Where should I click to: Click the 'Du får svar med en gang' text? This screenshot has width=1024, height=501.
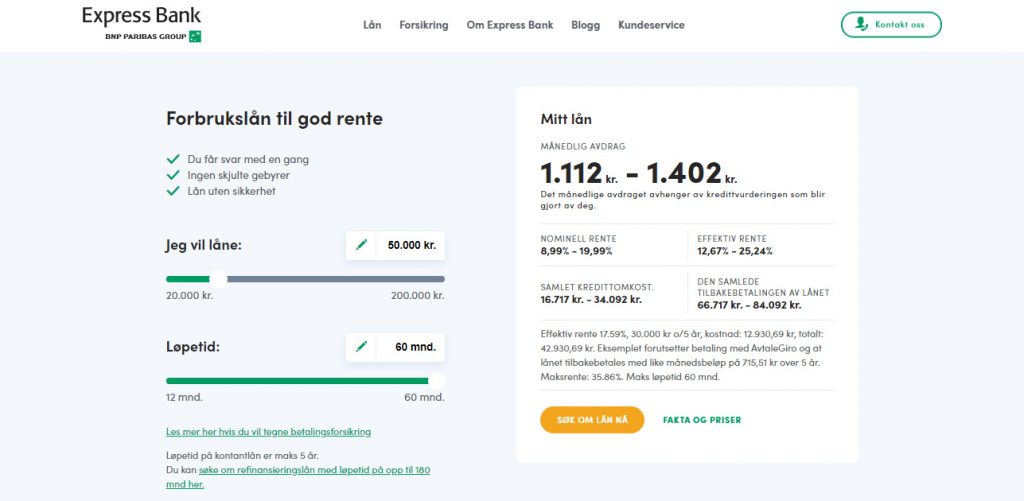coord(248,159)
